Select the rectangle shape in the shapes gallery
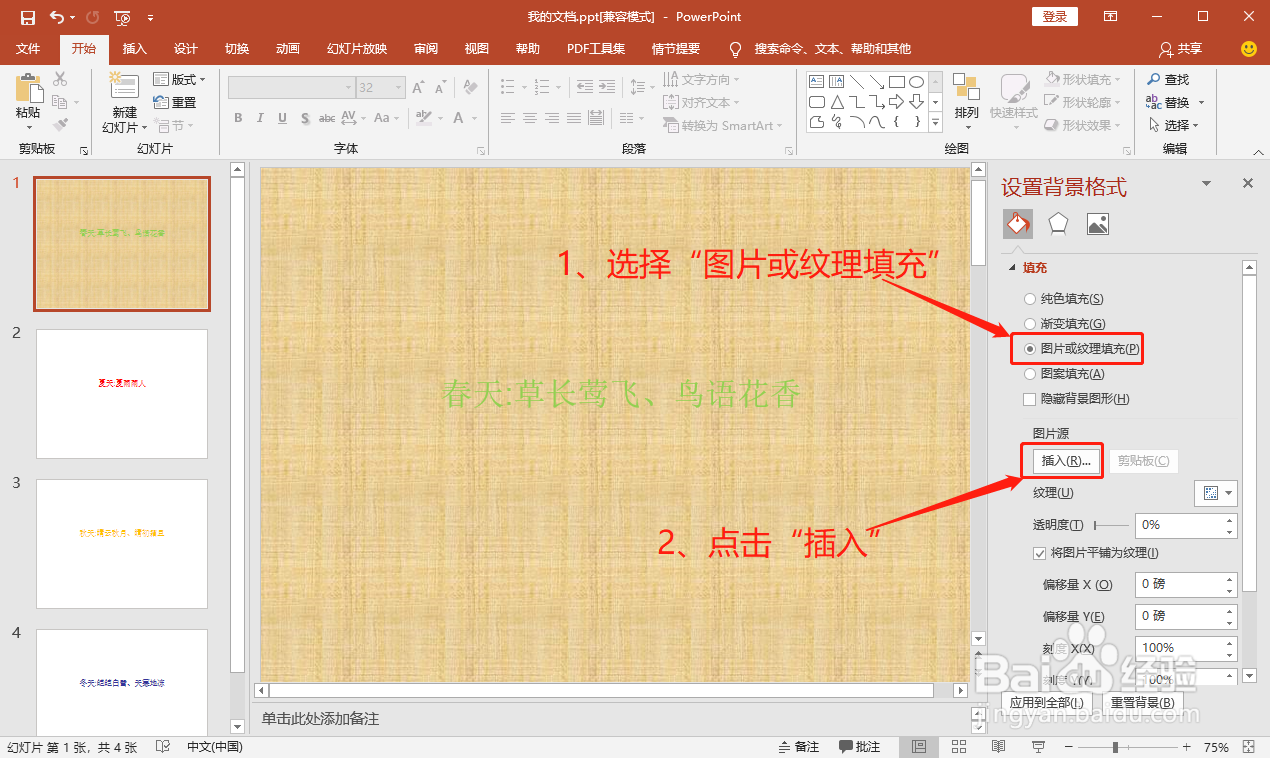 [x=898, y=81]
